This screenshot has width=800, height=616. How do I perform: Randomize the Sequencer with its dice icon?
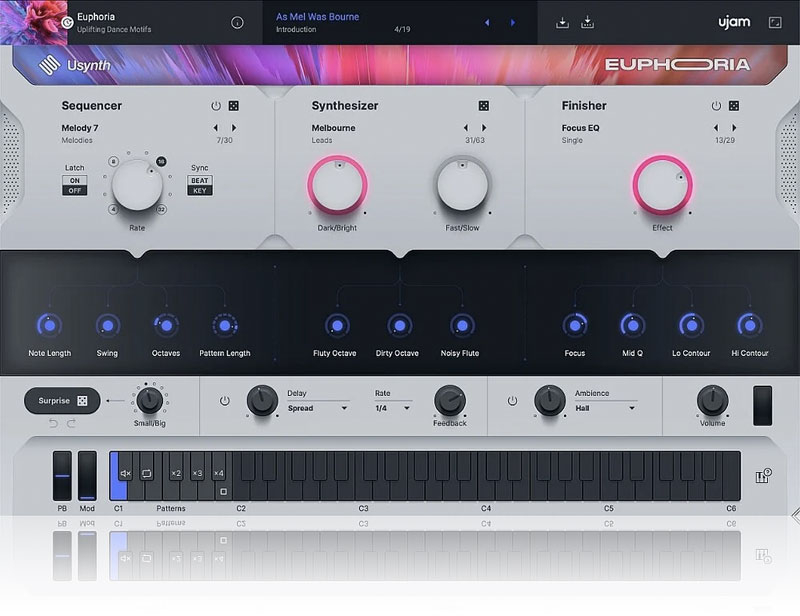click(x=233, y=106)
